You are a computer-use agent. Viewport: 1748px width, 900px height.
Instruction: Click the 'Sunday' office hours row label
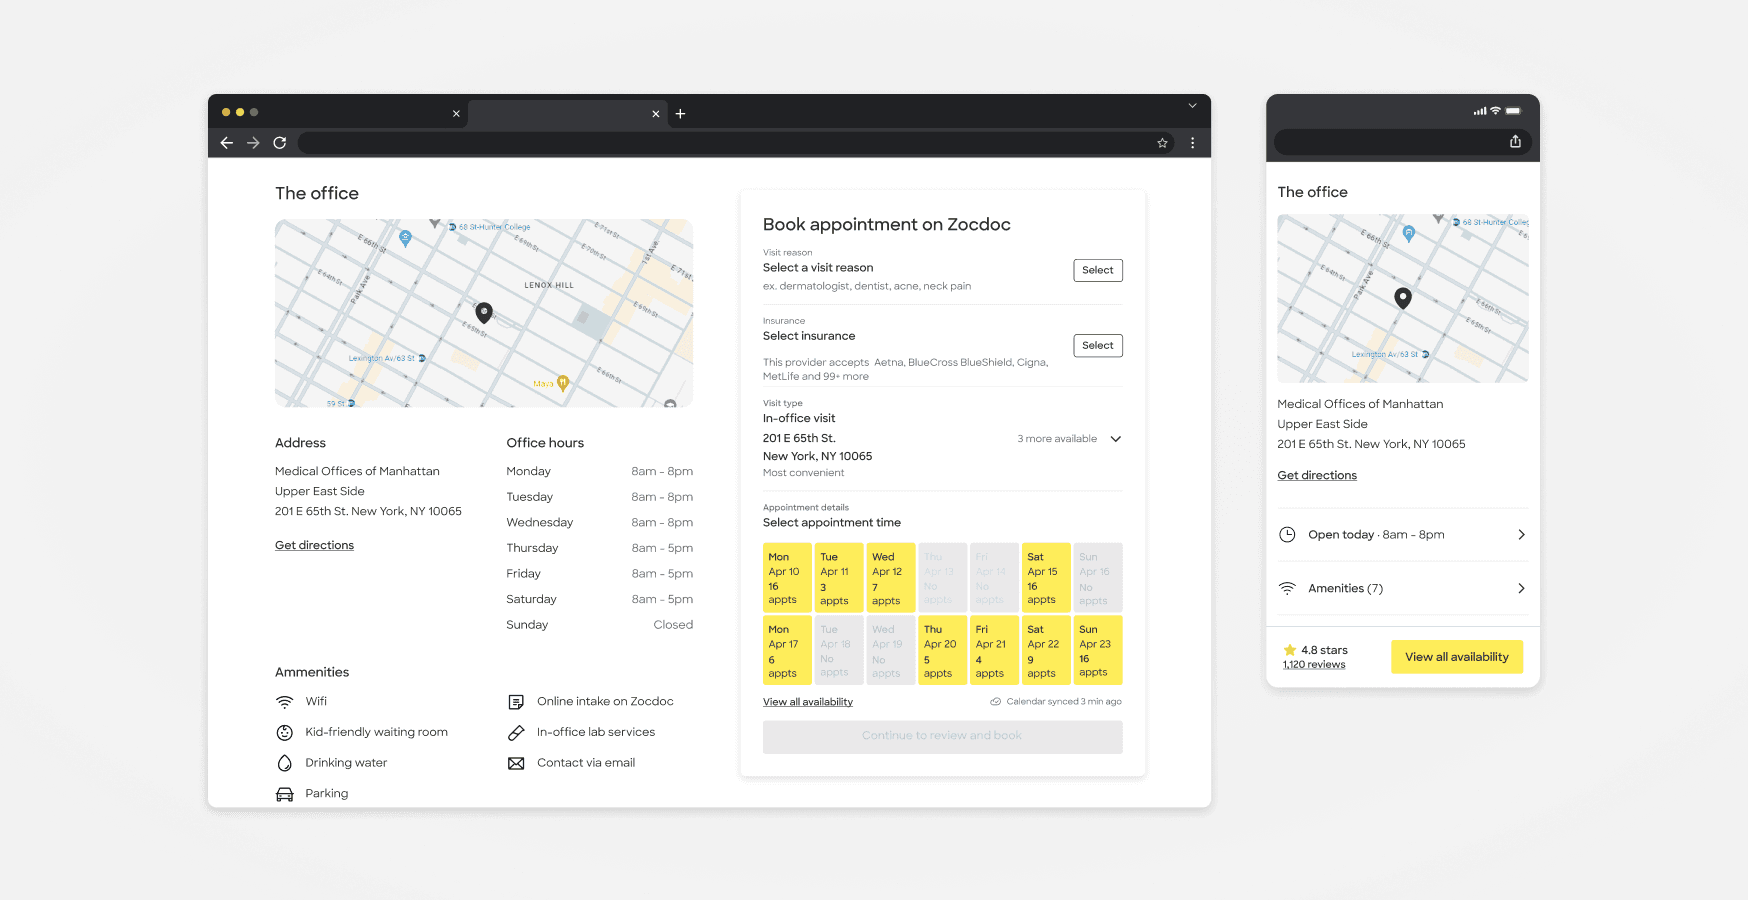[527, 625]
